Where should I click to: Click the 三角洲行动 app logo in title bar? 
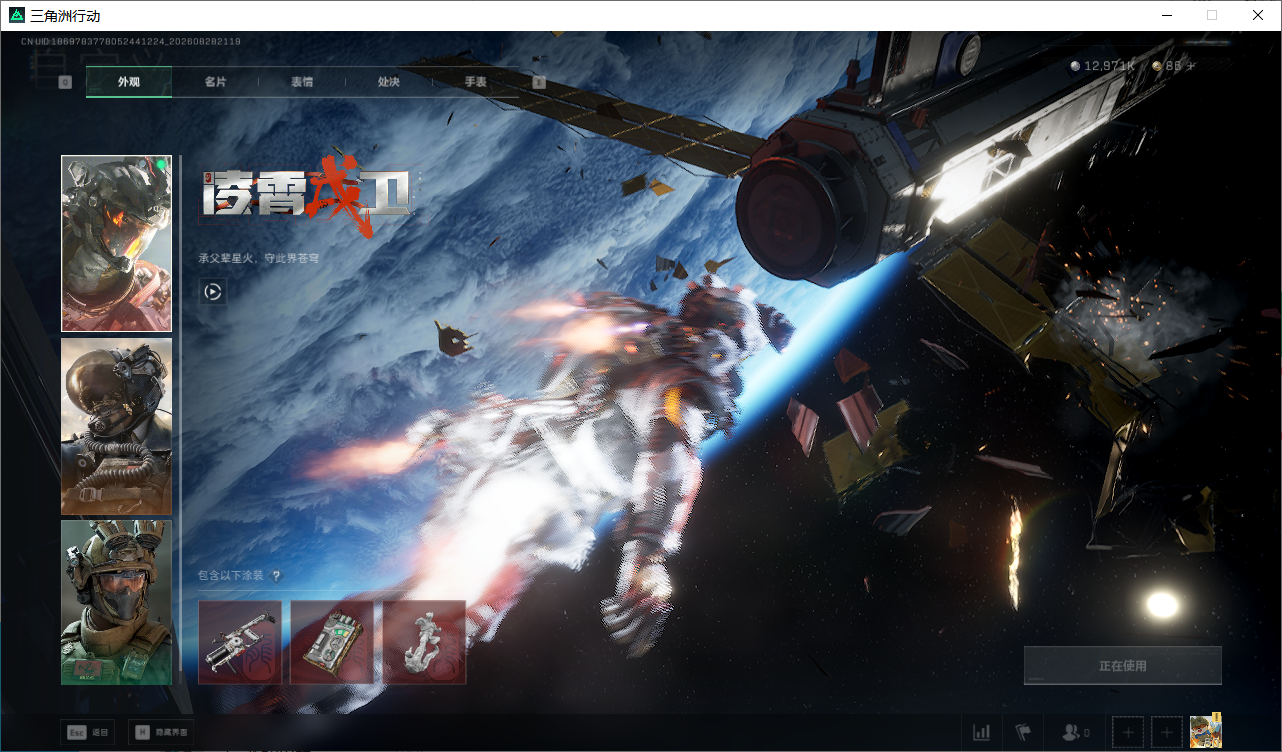pos(16,16)
